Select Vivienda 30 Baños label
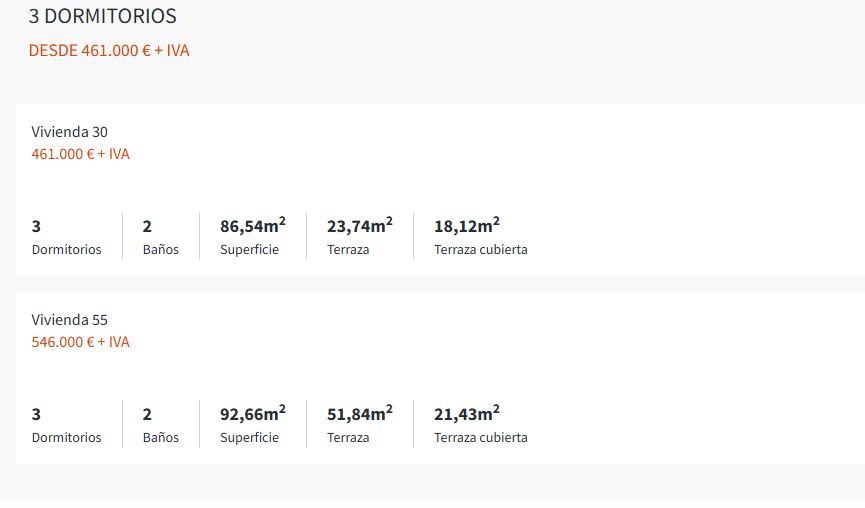Image resolution: width=865 pixels, height=508 pixels. tap(161, 249)
